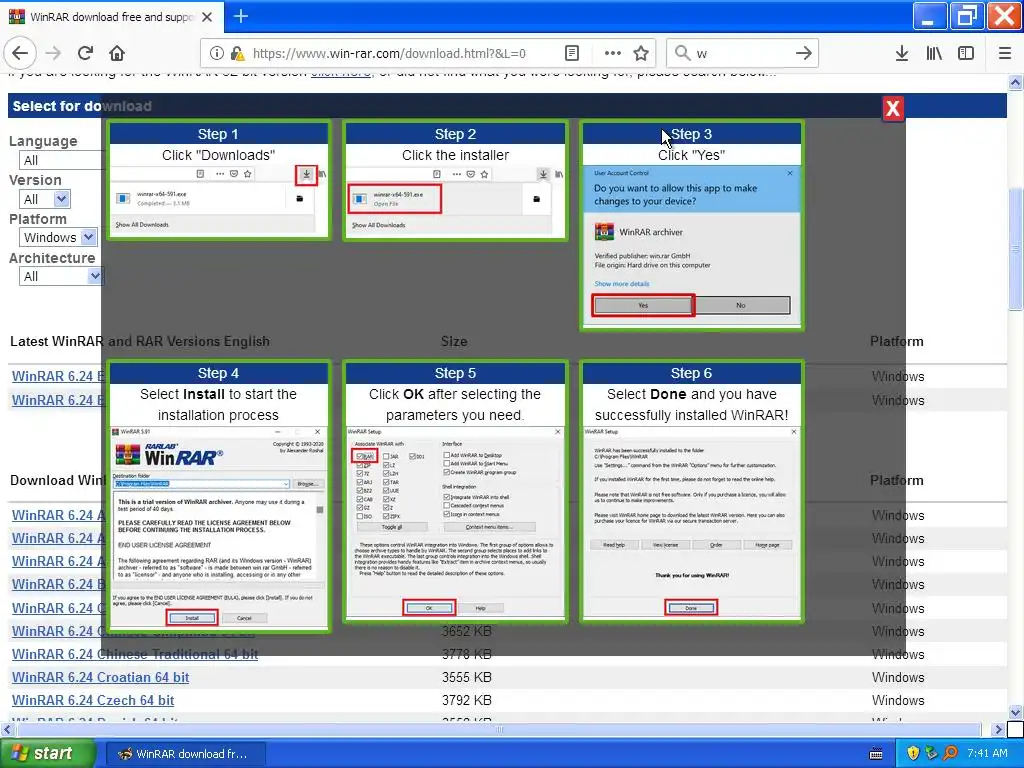Click the vertical scrollbar thumb
This screenshot has width=1024, height=768.
1015,248
